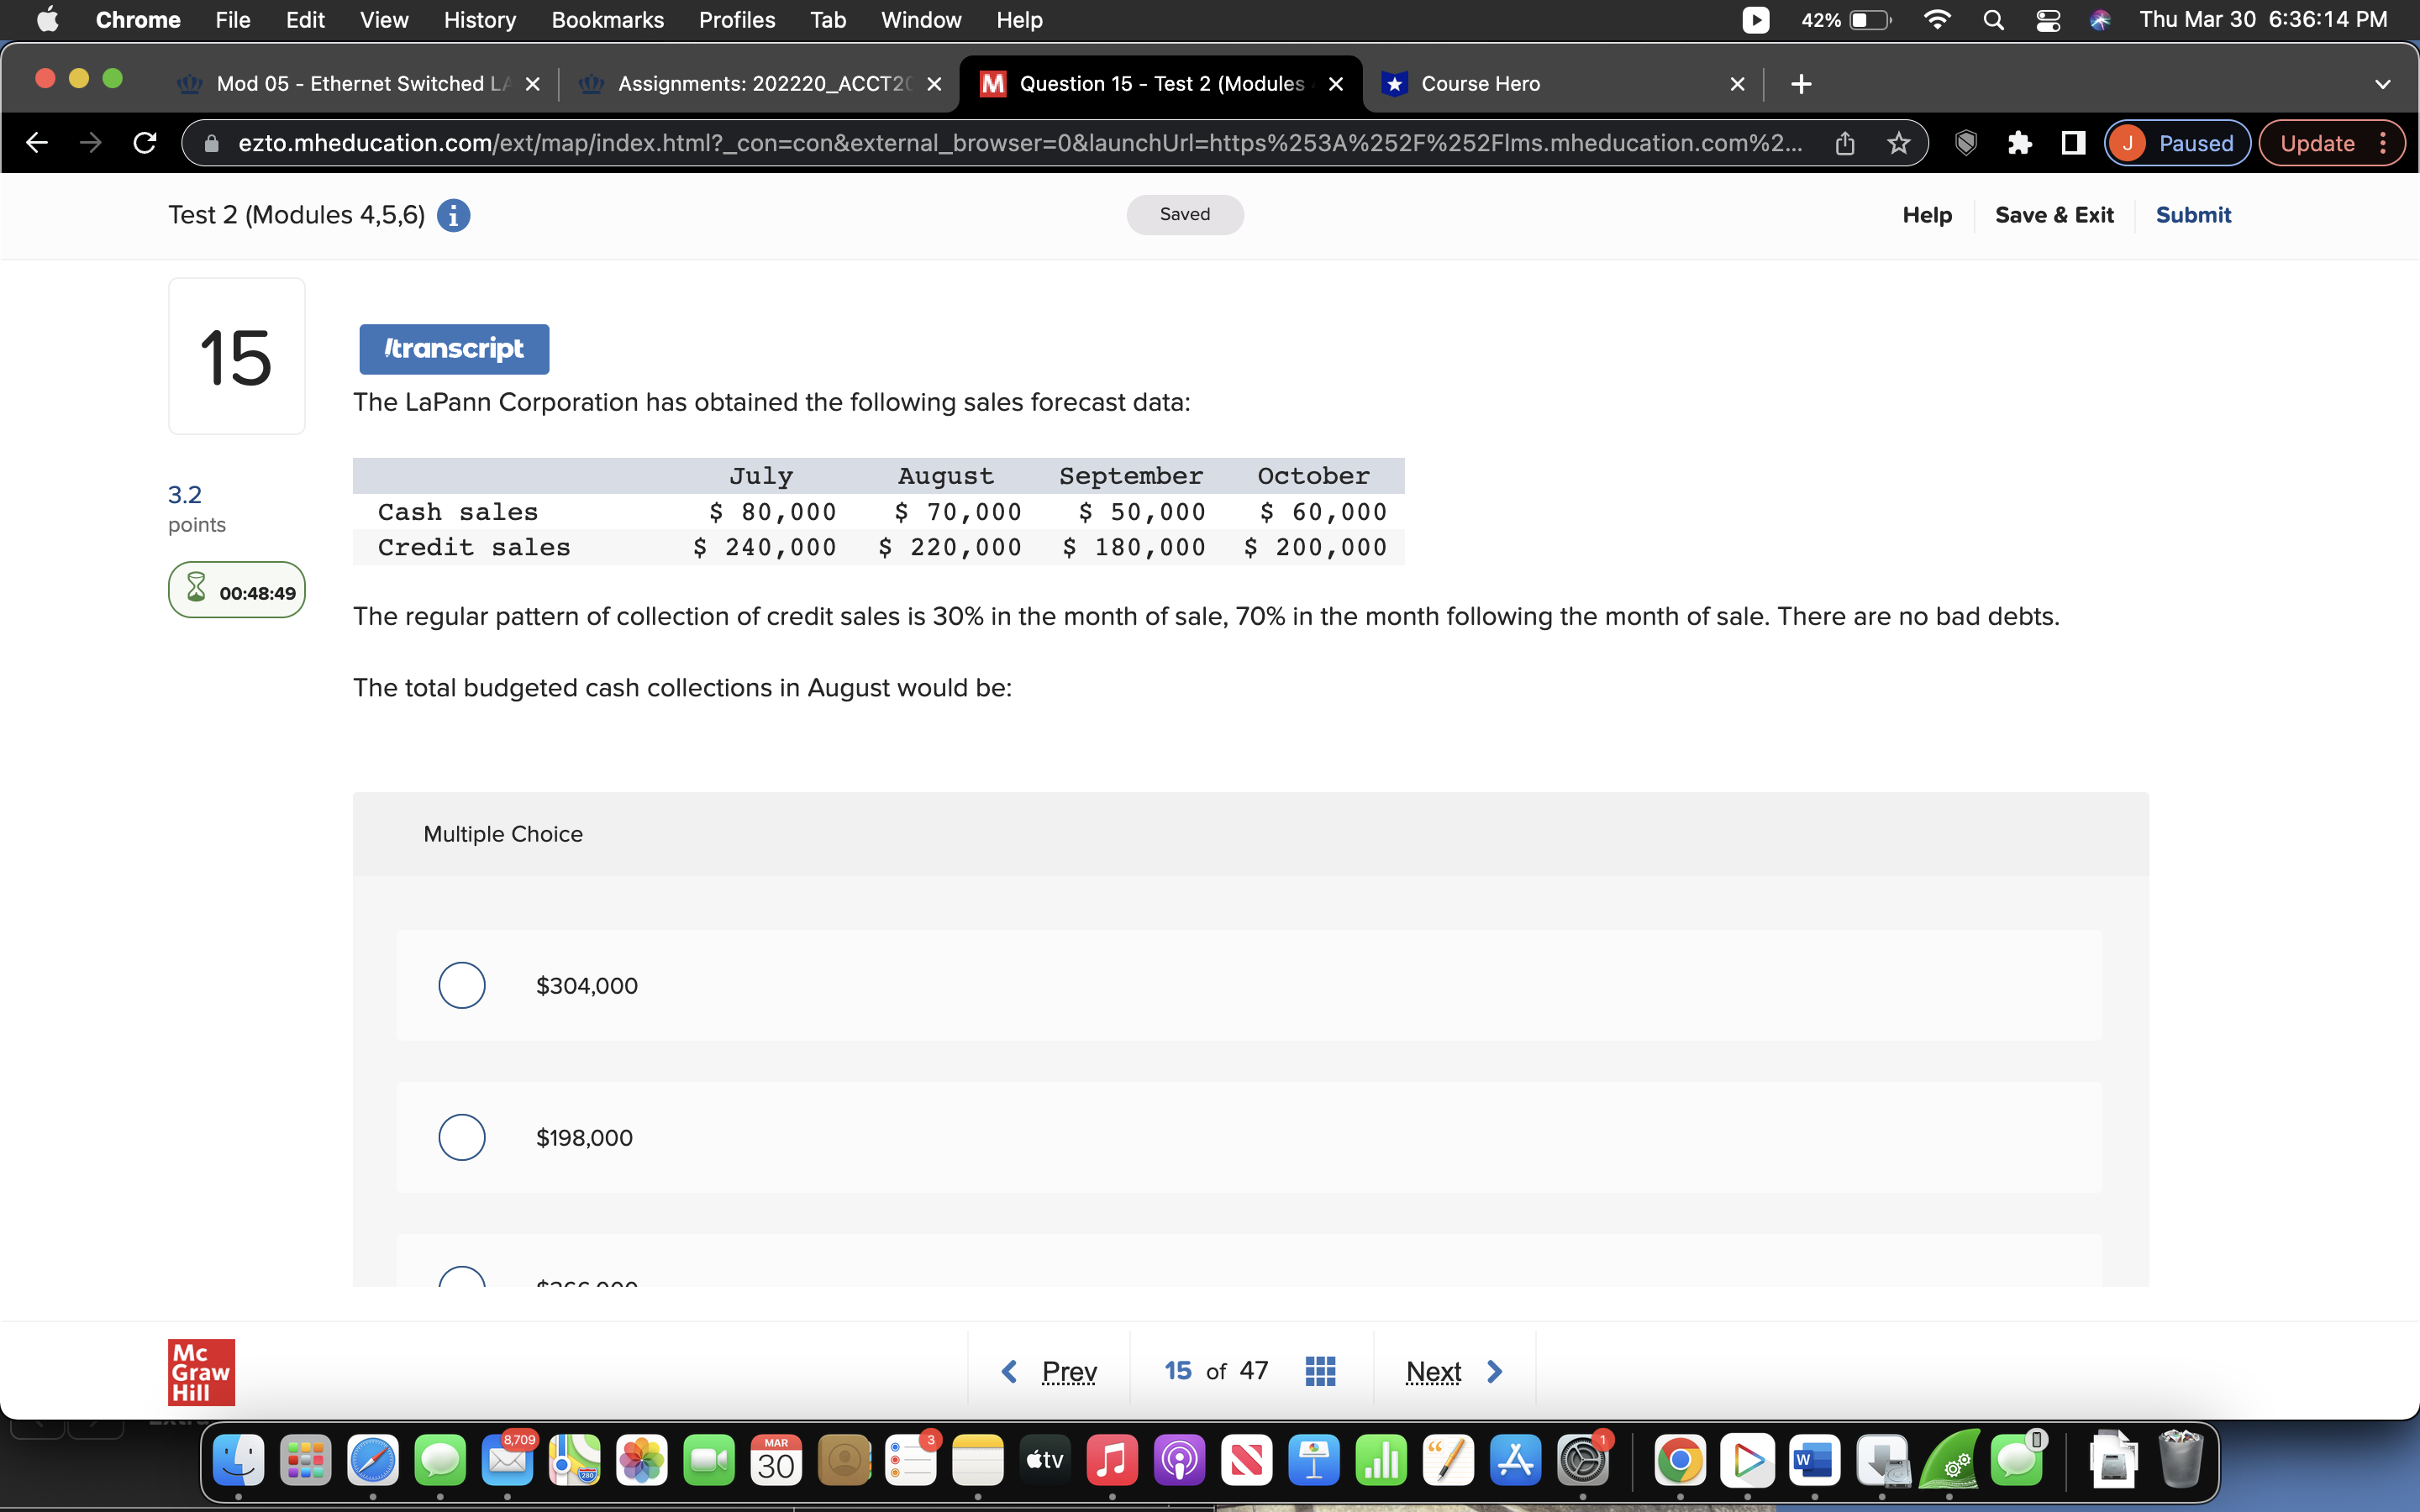Viewport: 2420px width, 1512px height.
Task: Open the tab search chevron at top right
Action: (x=2383, y=84)
